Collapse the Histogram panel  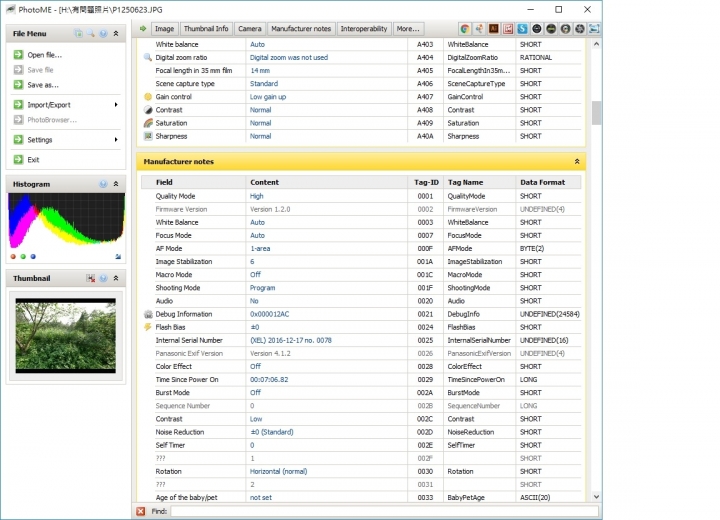coord(116,184)
